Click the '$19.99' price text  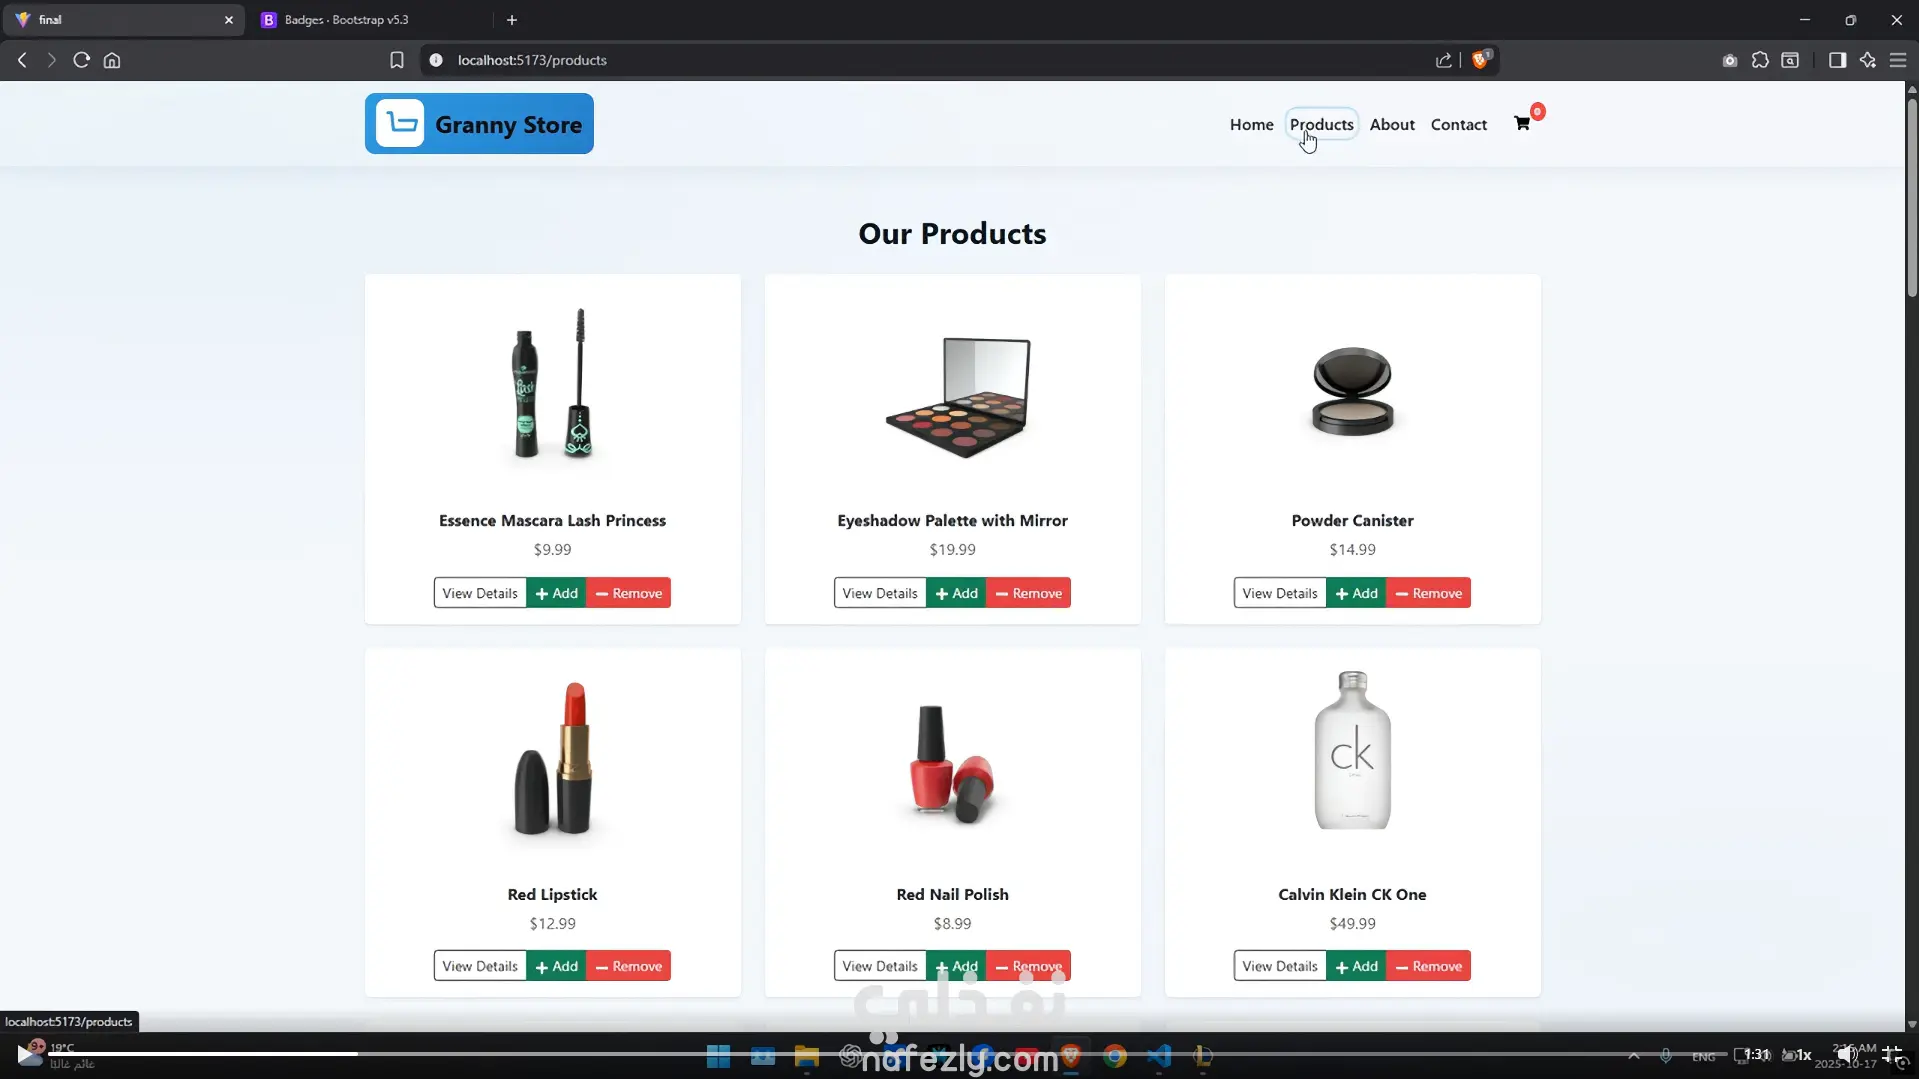click(x=952, y=550)
